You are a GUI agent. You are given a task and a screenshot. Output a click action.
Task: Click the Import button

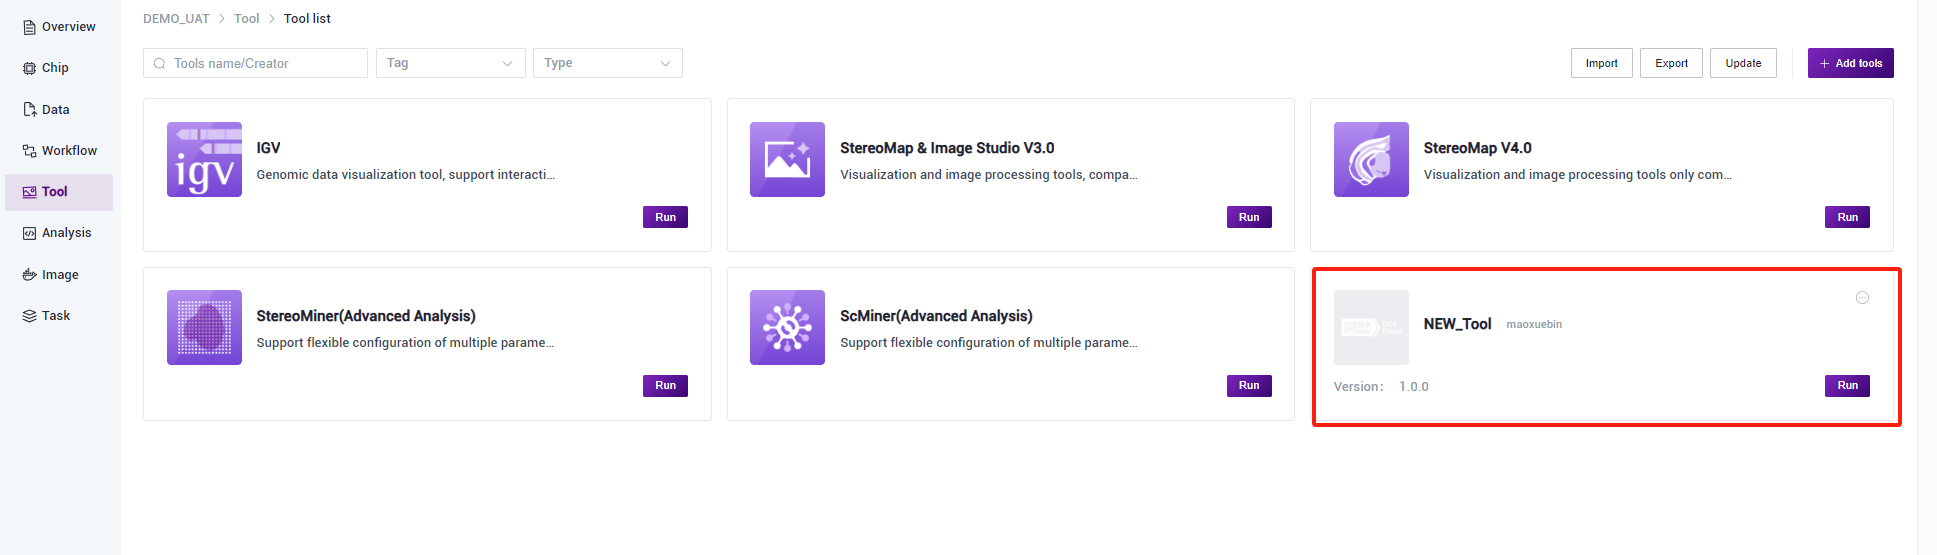(x=1602, y=63)
